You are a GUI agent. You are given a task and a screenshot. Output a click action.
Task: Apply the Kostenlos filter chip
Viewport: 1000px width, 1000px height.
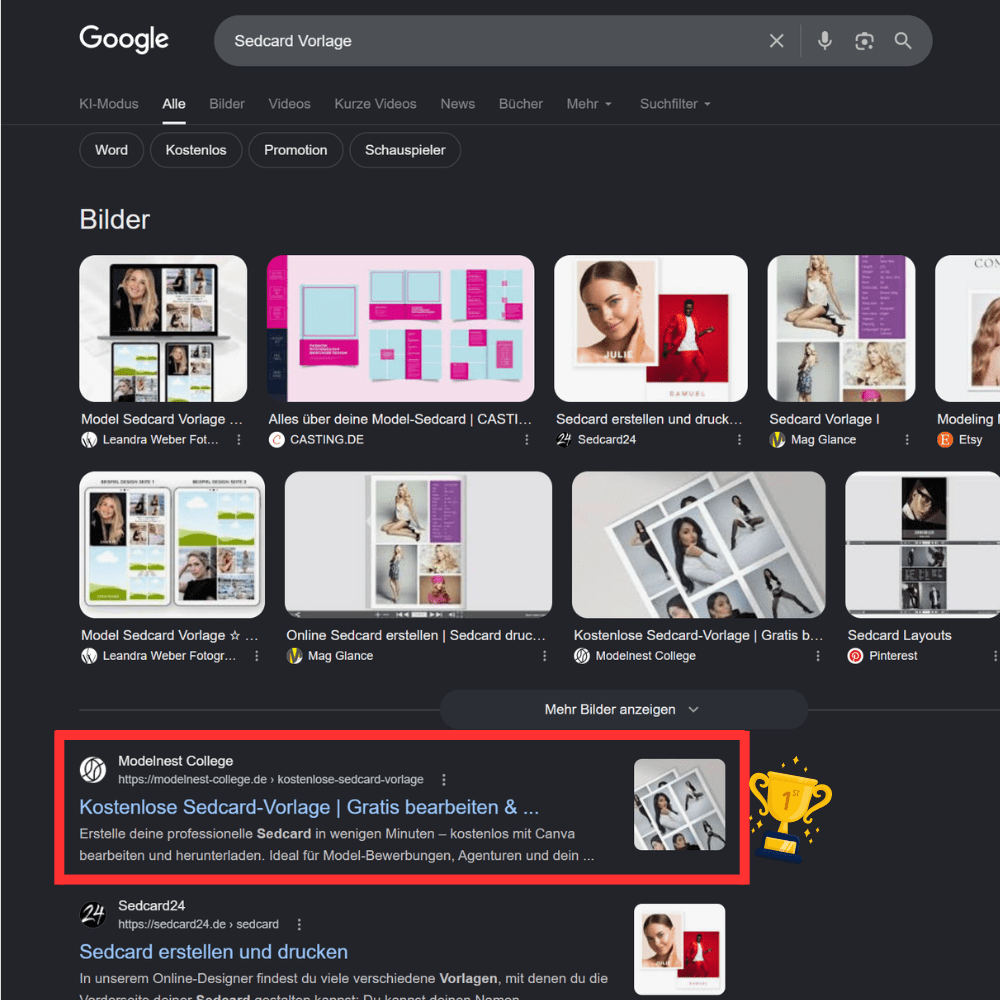click(x=196, y=150)
